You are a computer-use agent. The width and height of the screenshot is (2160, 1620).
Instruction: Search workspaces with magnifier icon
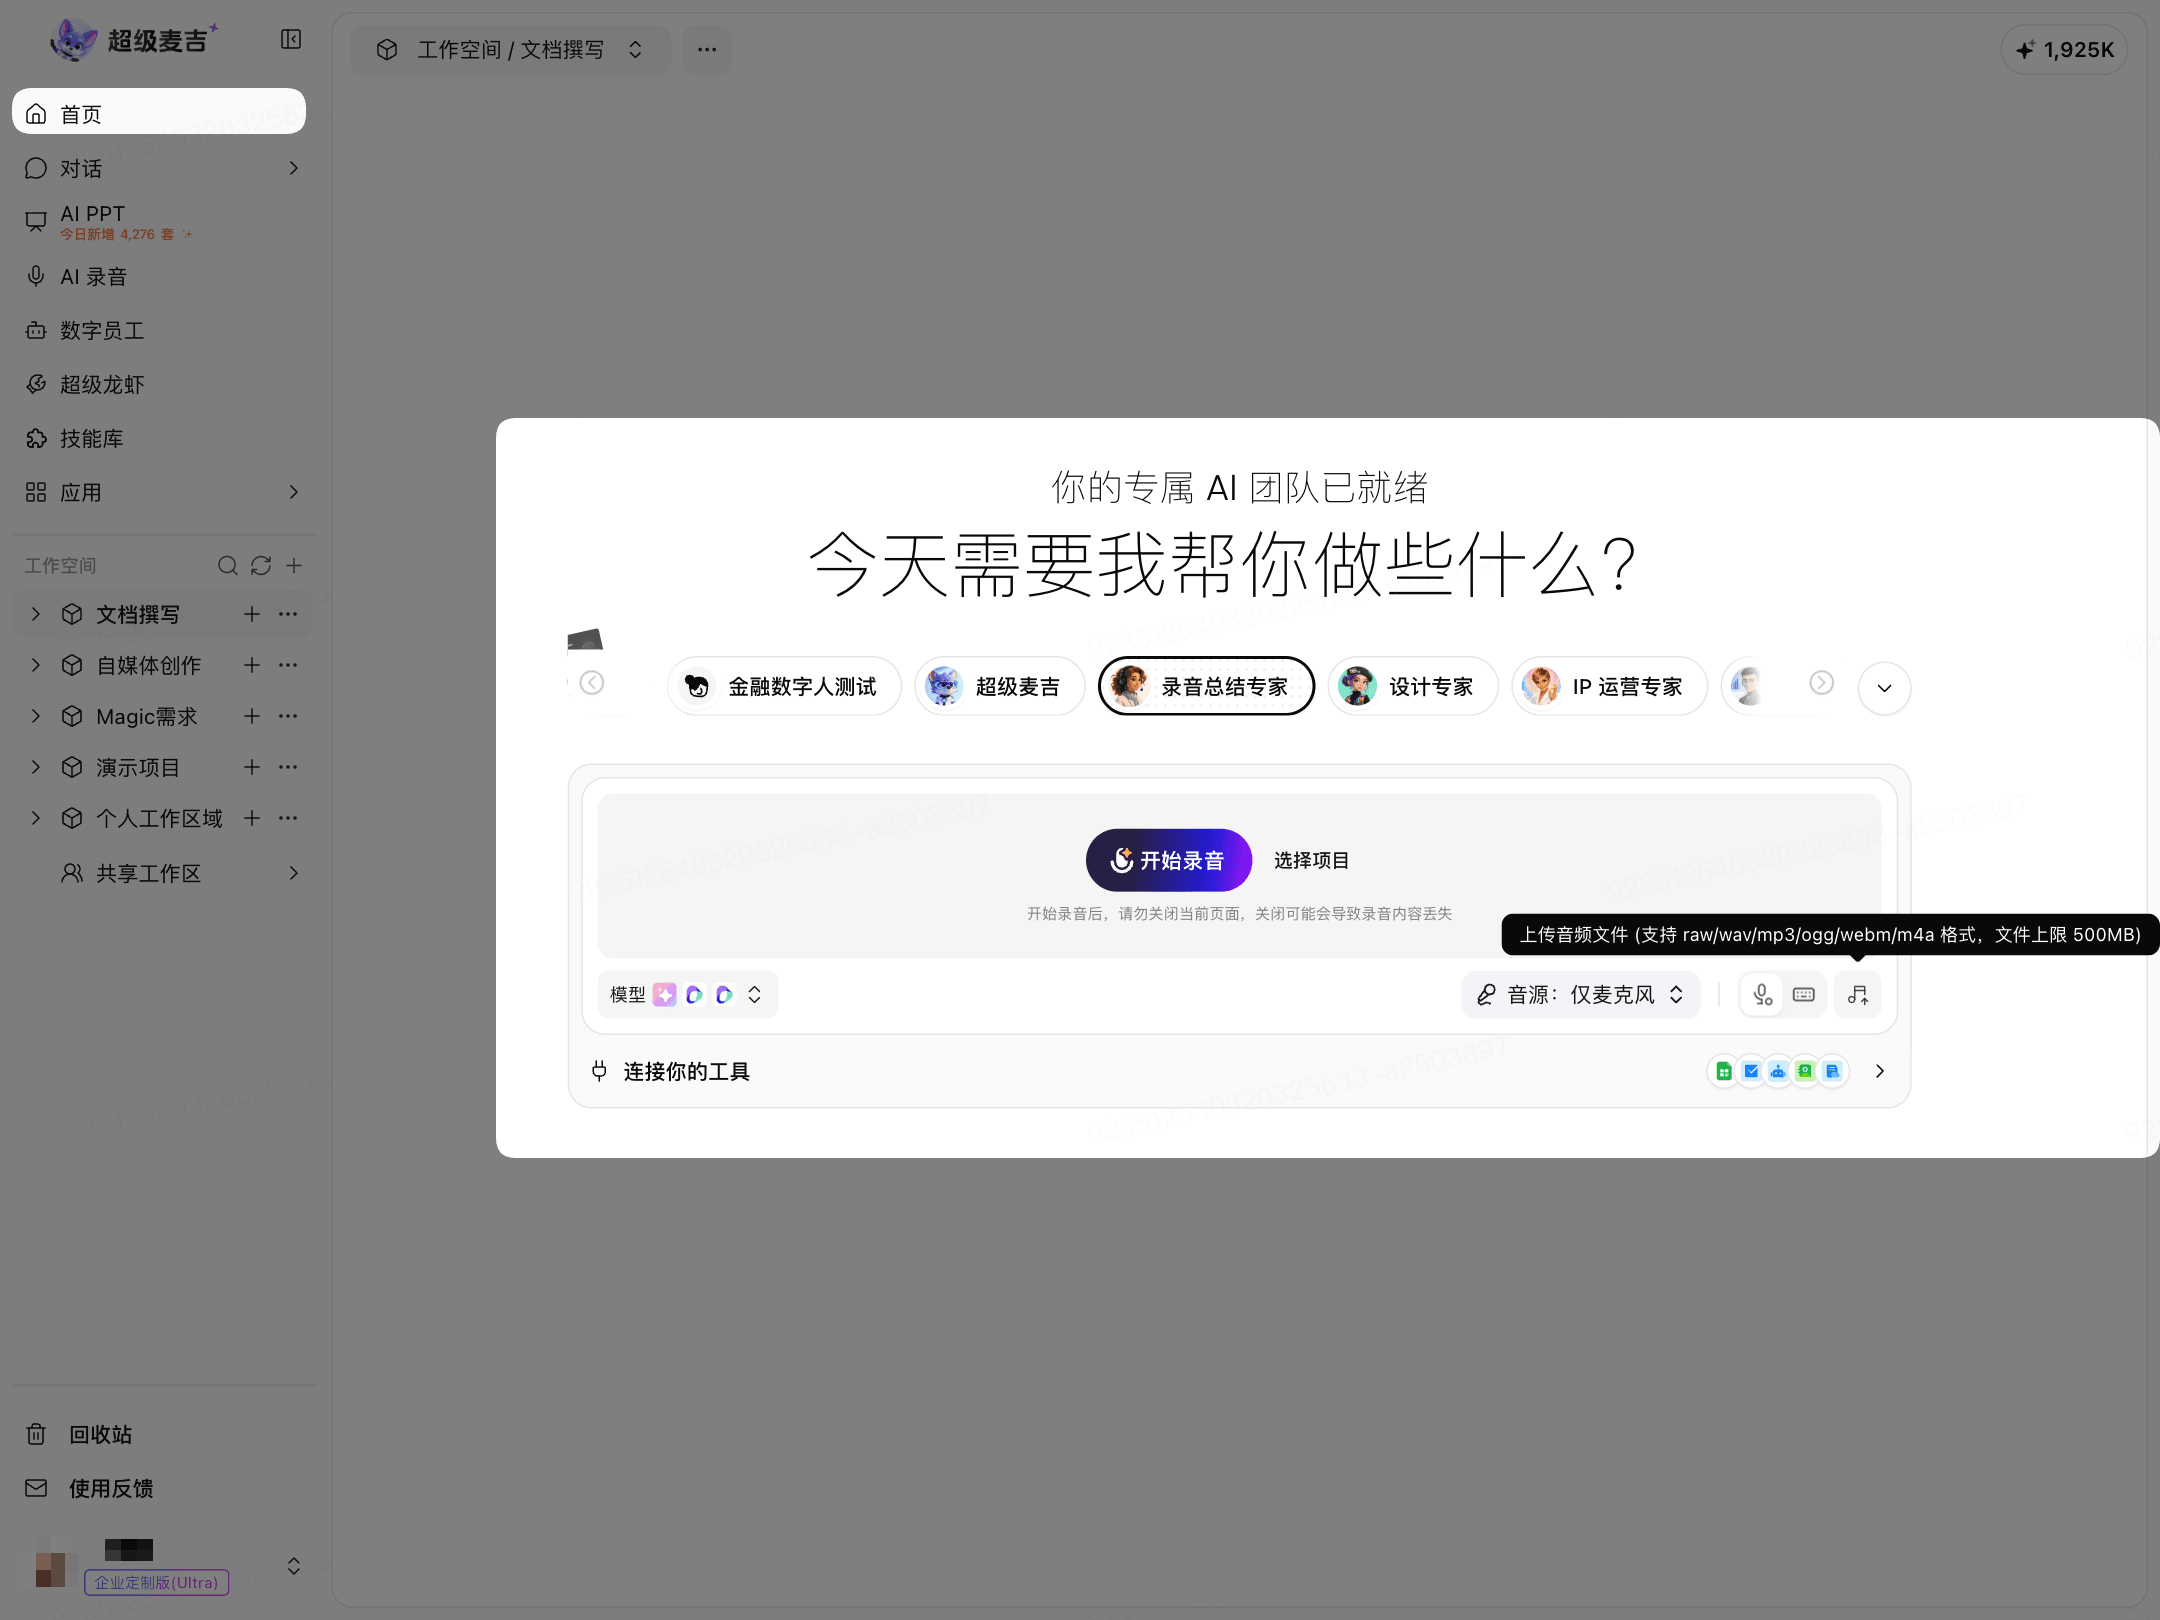pyautogui.click(x=228, y=566)
